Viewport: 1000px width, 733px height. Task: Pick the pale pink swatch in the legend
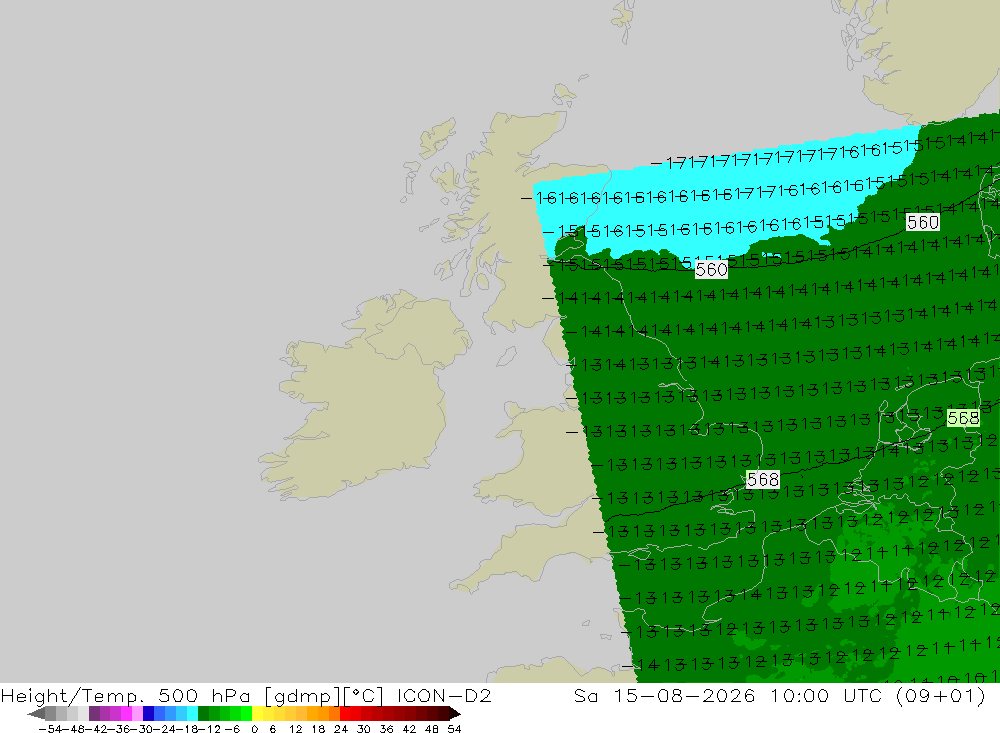[138, 713]
